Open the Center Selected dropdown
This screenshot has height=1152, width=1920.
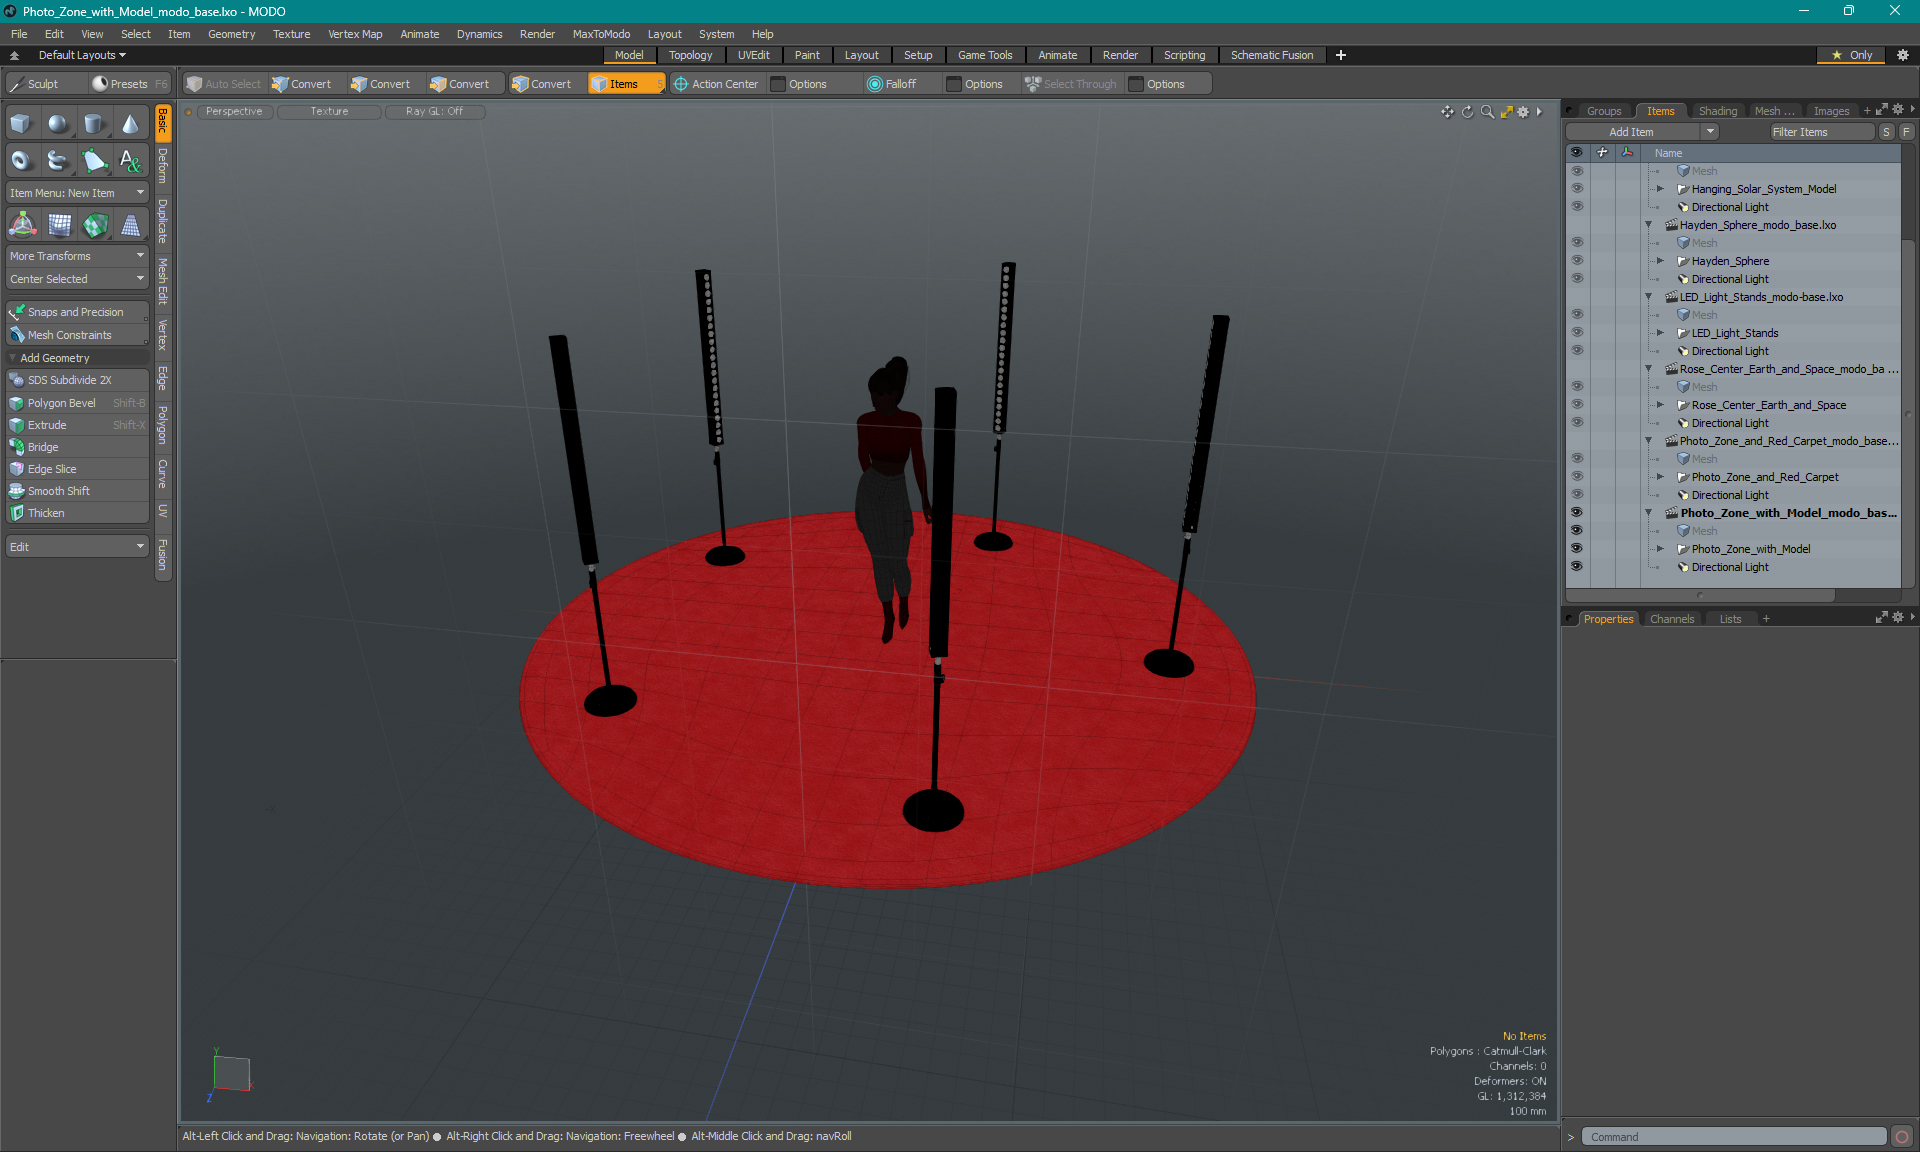point(77,279)
